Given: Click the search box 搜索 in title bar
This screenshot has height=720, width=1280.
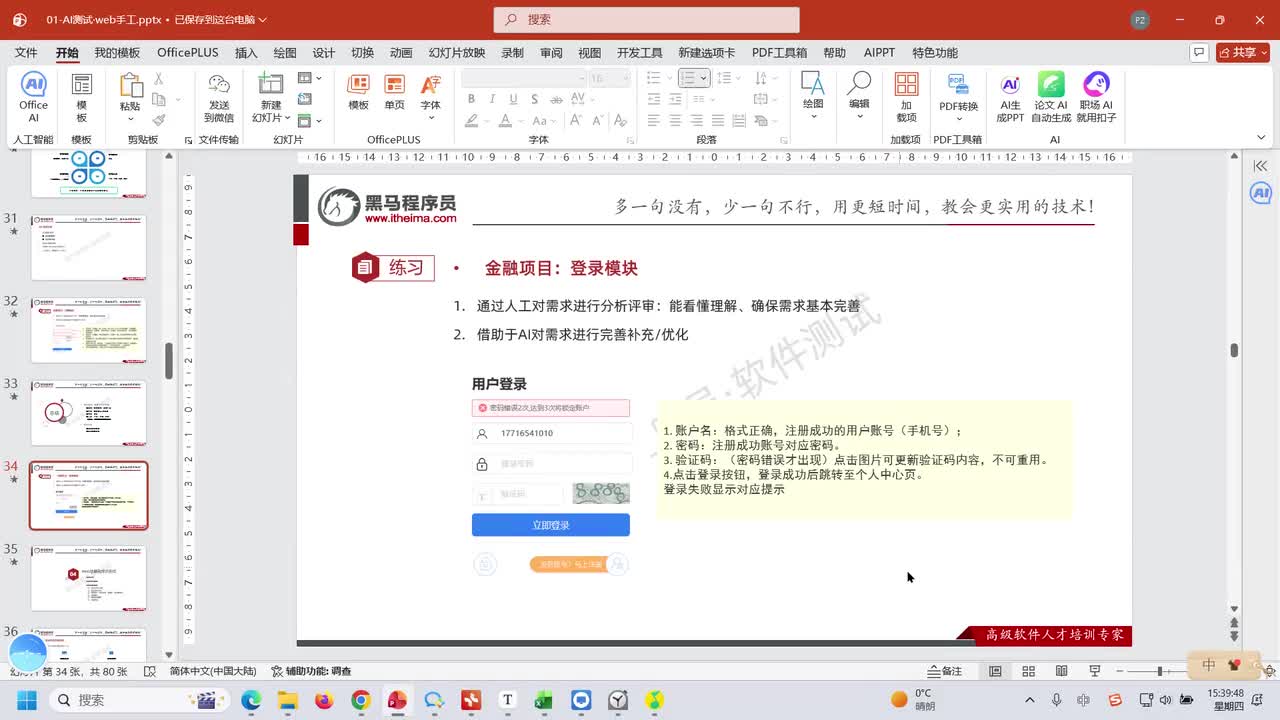Looking at the screenshot, I should (x=646, y=19).
